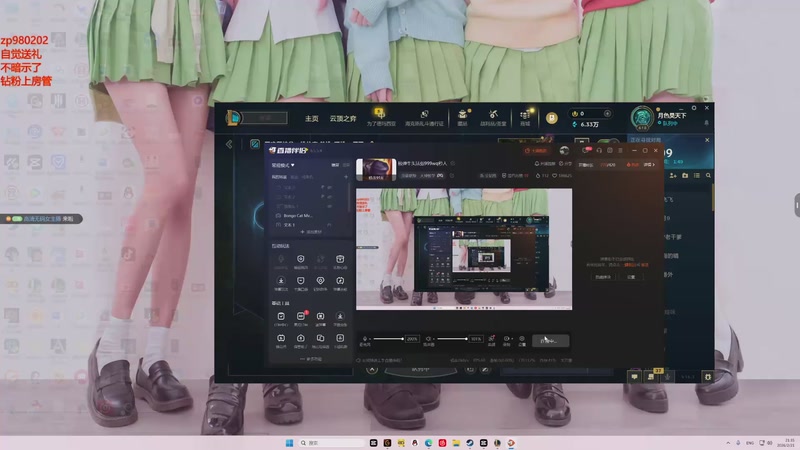Screen dimensions: 800x450
Task: Click the record icon next to the live button
Action: click(507, 339)
